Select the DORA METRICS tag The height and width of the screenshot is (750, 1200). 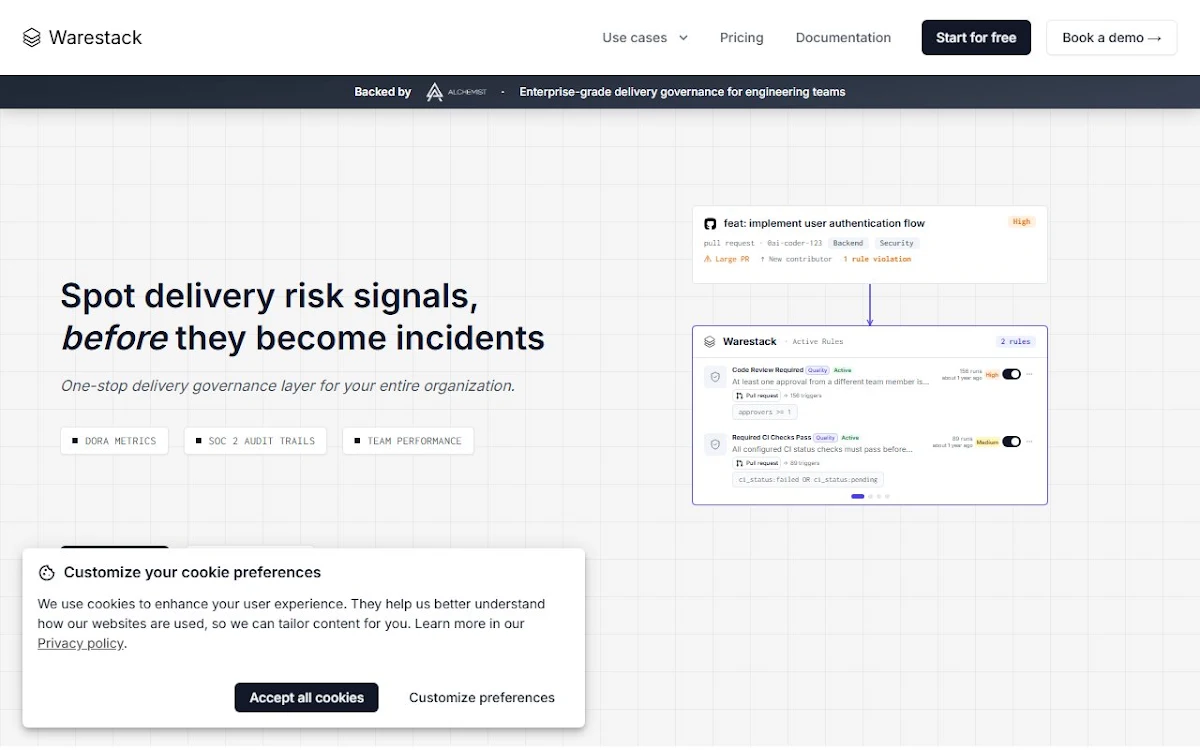click(114, 441)
